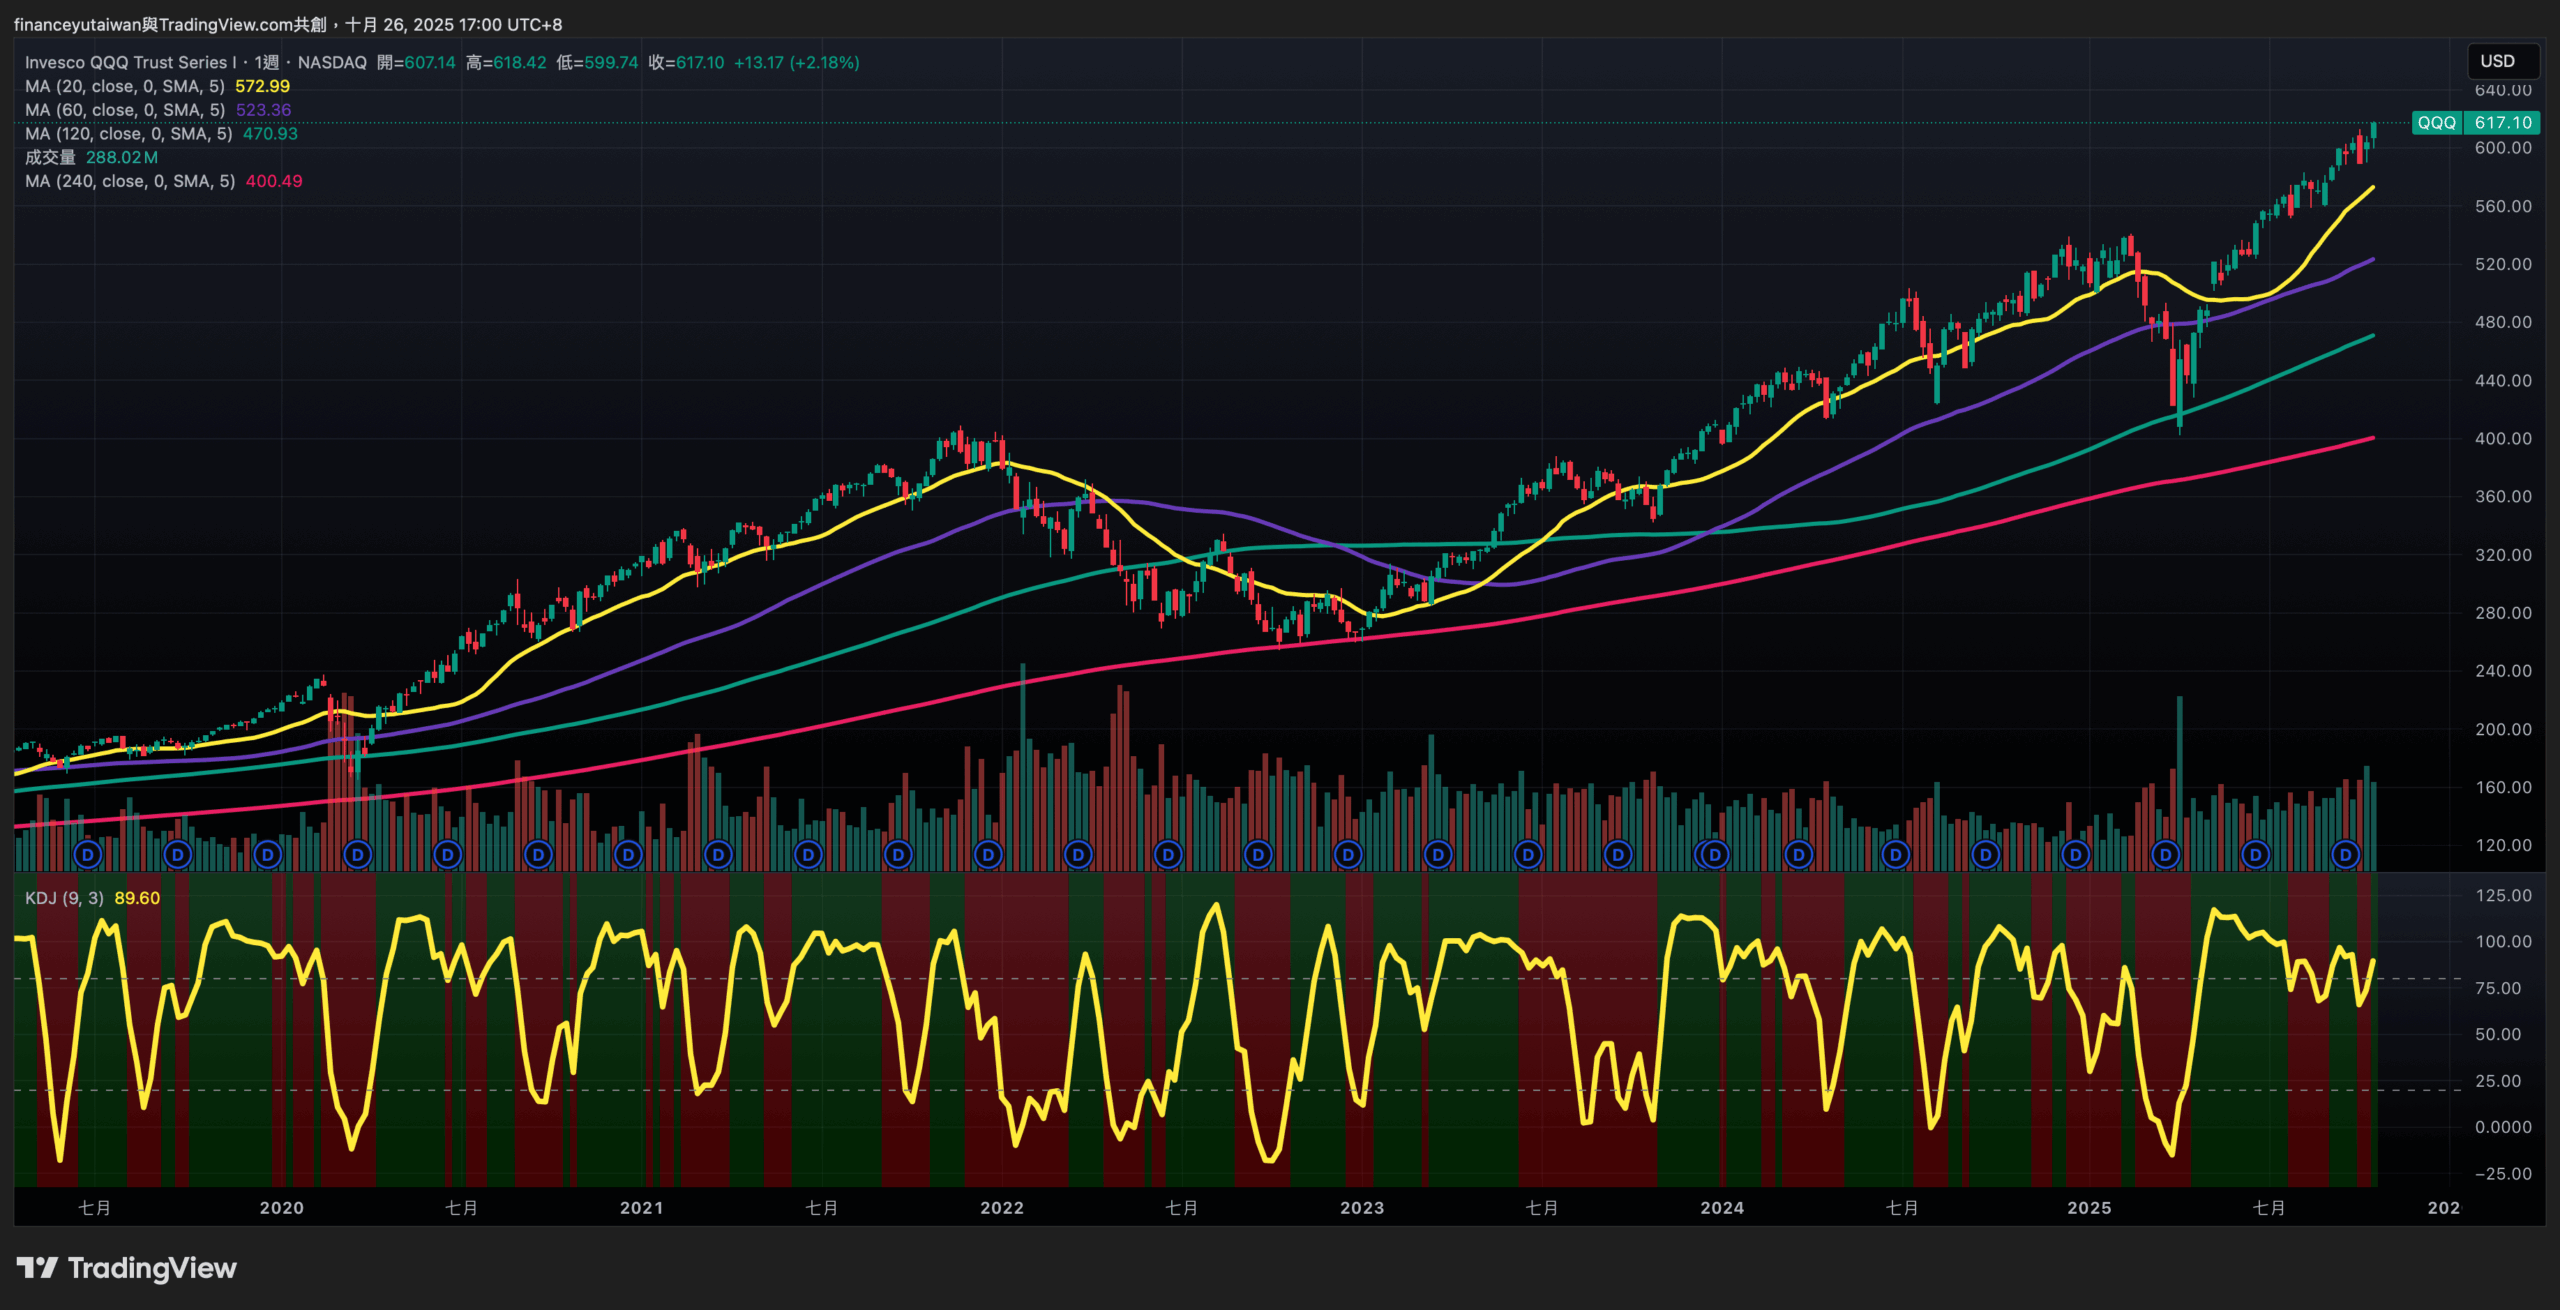Click the 400.00 price axis label

pyautogui.click(x=2503, y=438)
